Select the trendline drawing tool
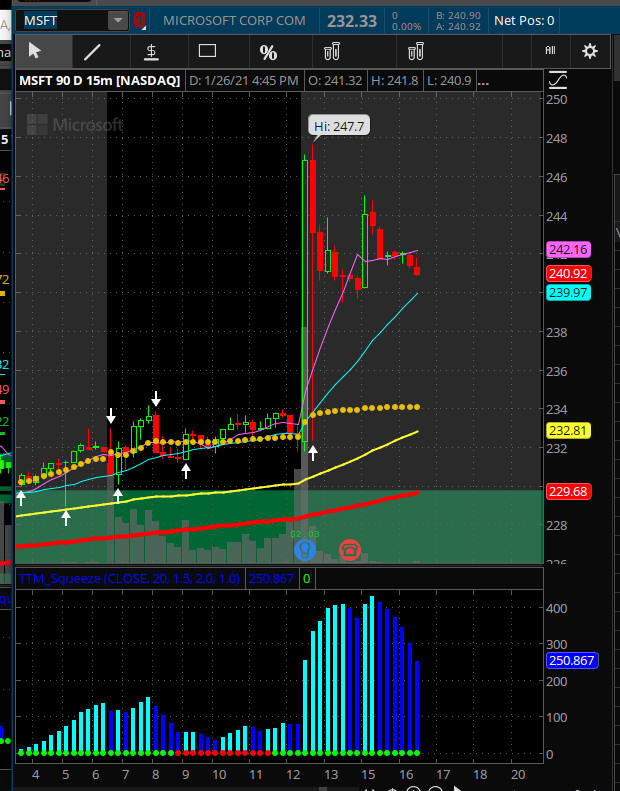 92,51
